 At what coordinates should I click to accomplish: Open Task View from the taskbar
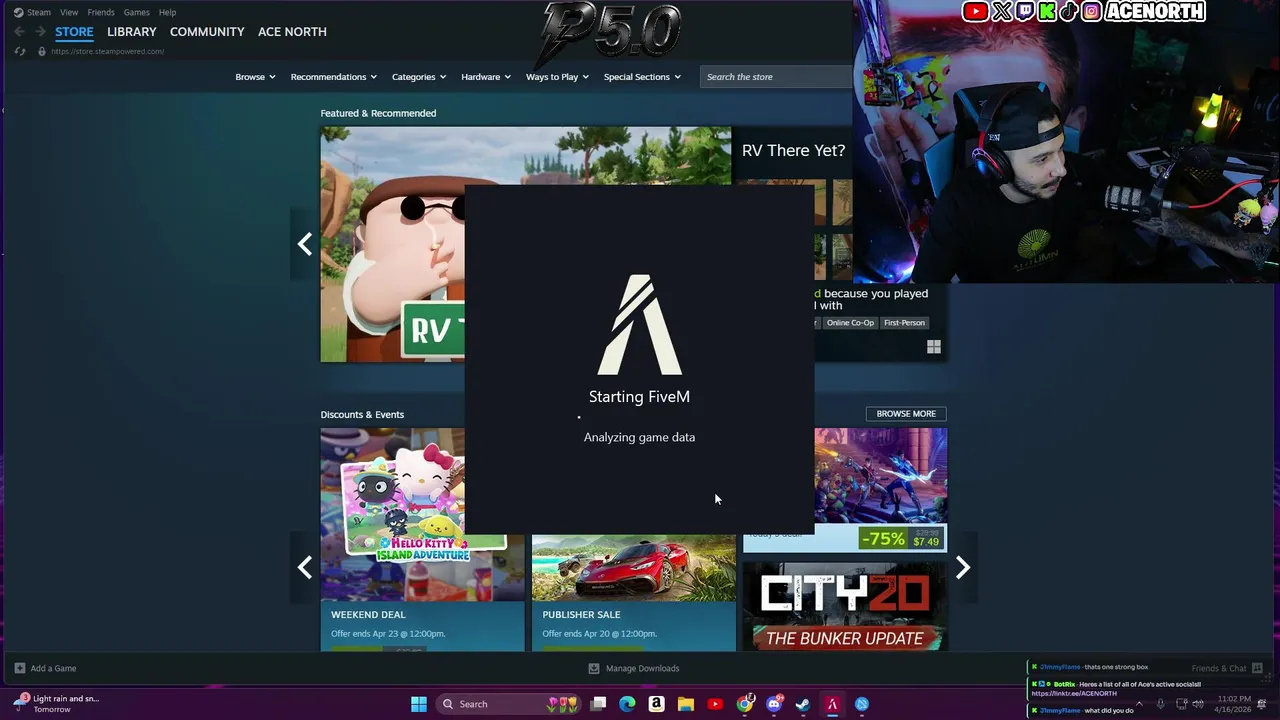point(598,704)
